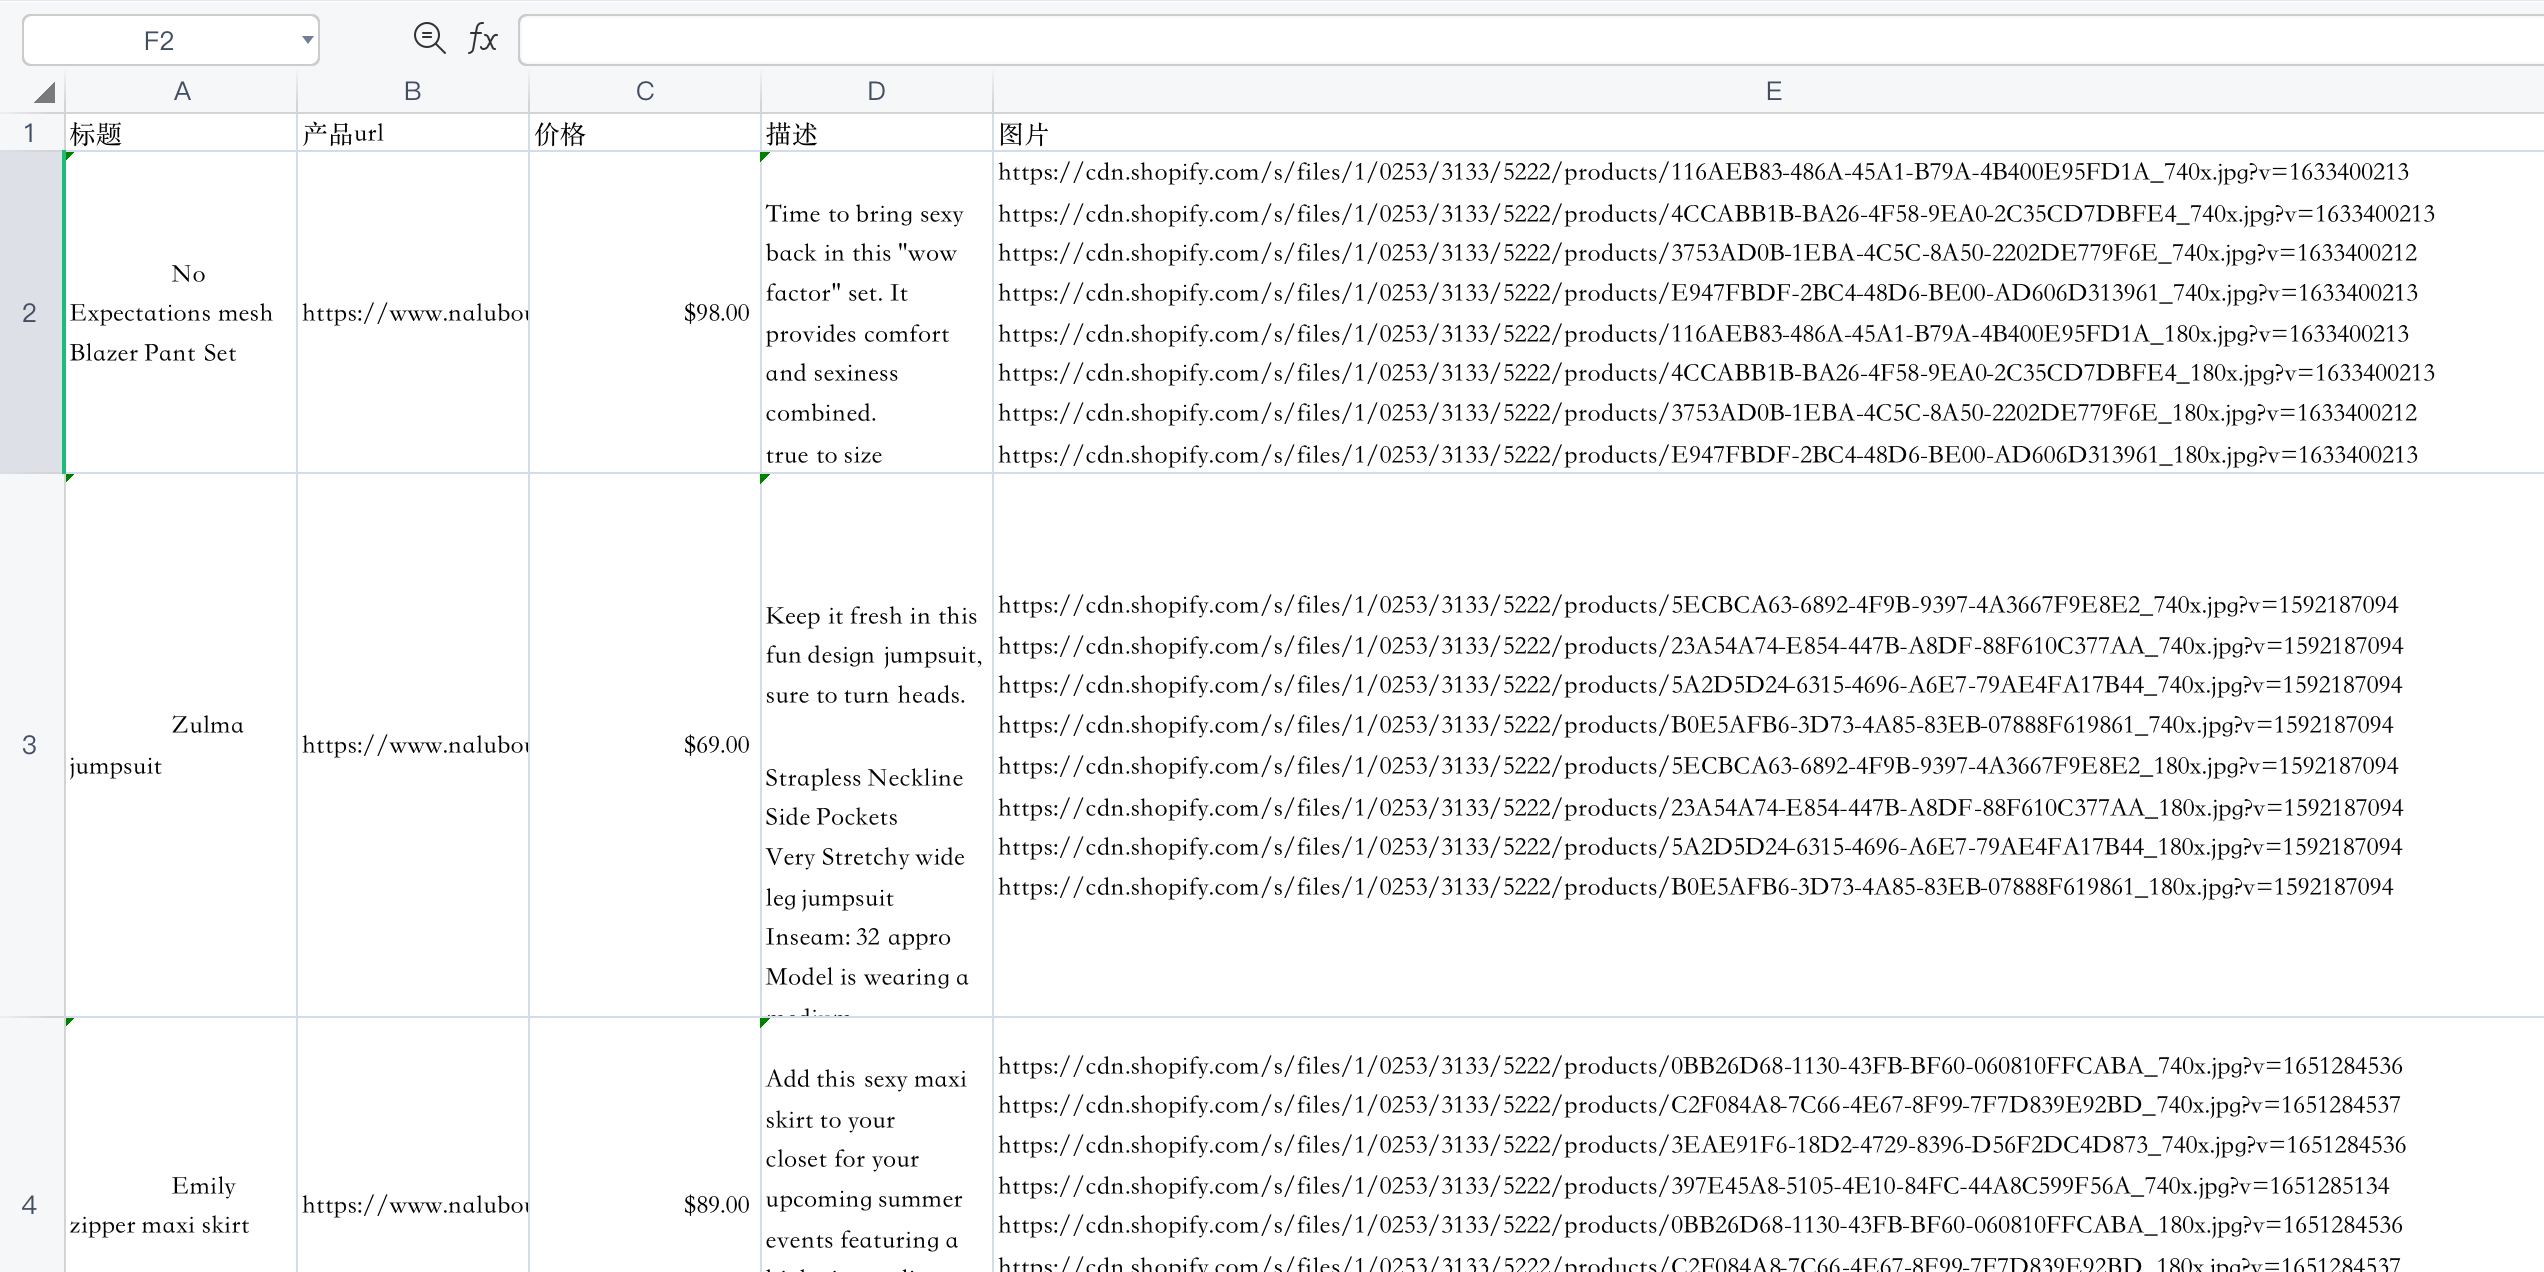Screen dimensions: 2544x1272
Task: Select the $89.00 price cell
Action: (645, 1145)
